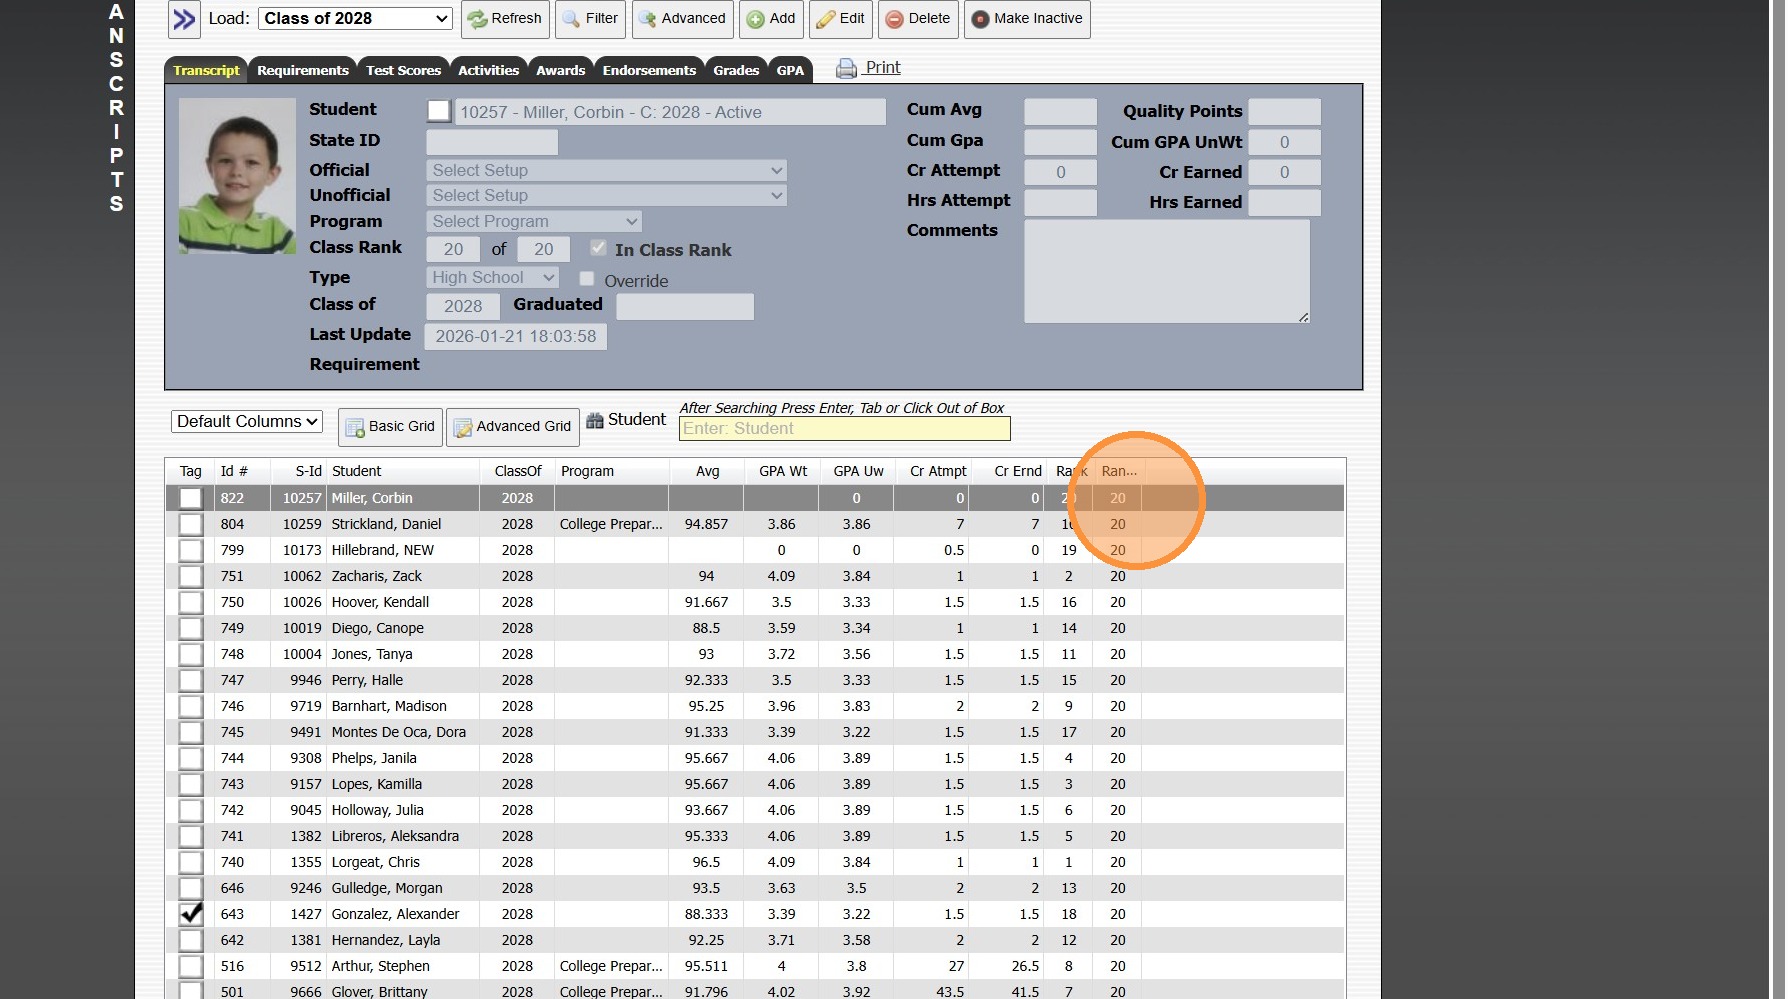This screenshot has height=999, width=1788.
Task: Click the Cum Avg field
Action: click(x=1060, y=111)
